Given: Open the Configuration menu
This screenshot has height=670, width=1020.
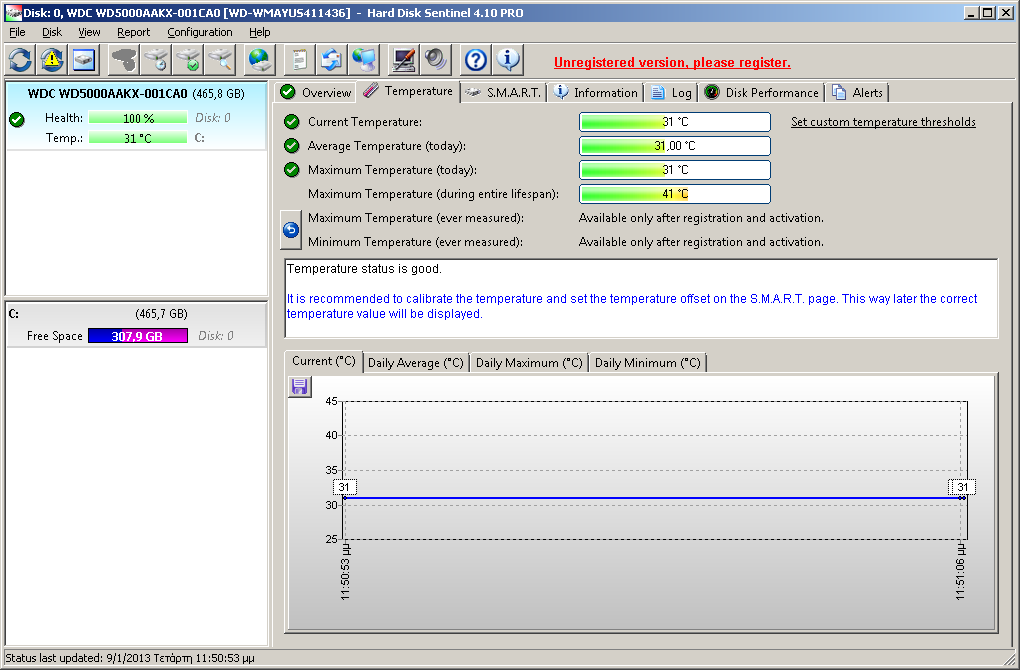Looking at the screenshot, I should point(200,32).
